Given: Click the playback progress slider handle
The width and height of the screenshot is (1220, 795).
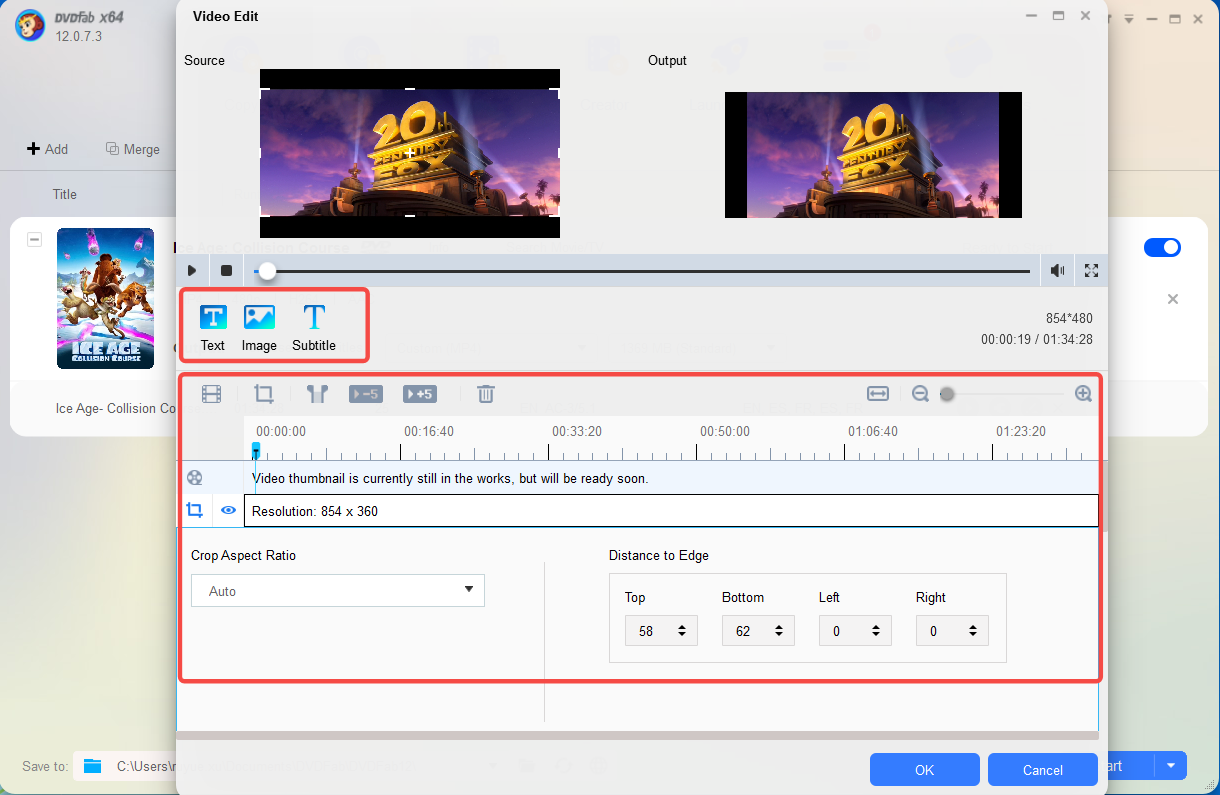Looking at the screenshot, I should (x=266, y=270).
